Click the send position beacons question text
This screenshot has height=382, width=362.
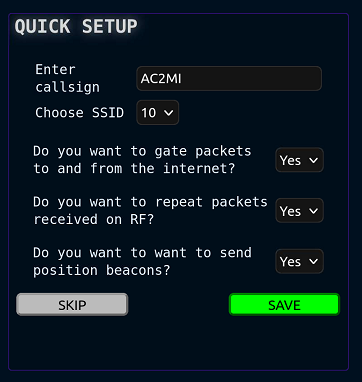[142, 261]
